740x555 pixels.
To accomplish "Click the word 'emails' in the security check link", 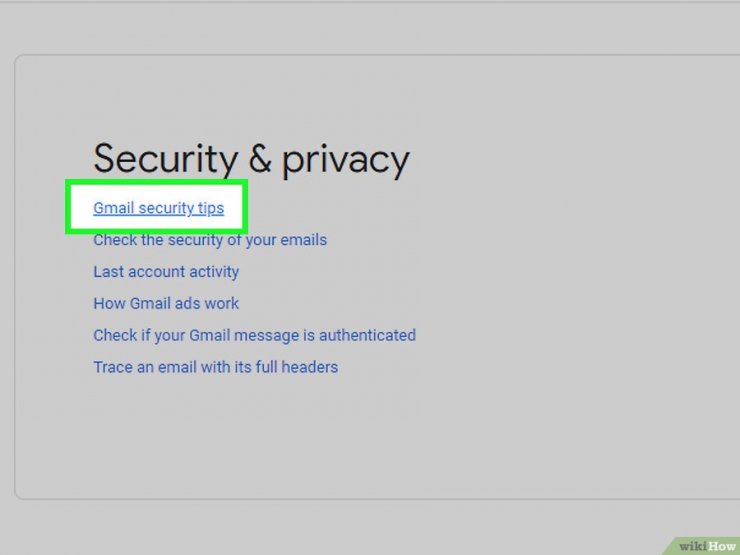I will click(303, 240).
